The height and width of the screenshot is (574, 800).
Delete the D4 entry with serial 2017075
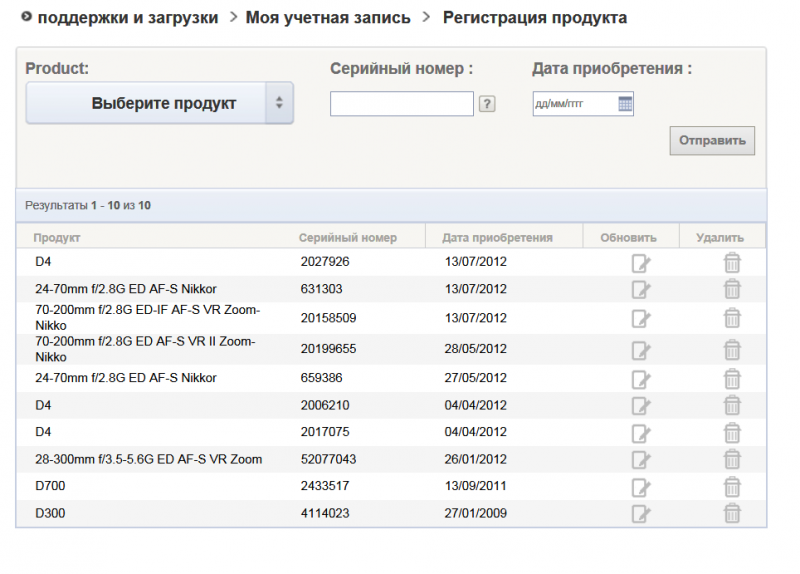(x=732, y=432)
